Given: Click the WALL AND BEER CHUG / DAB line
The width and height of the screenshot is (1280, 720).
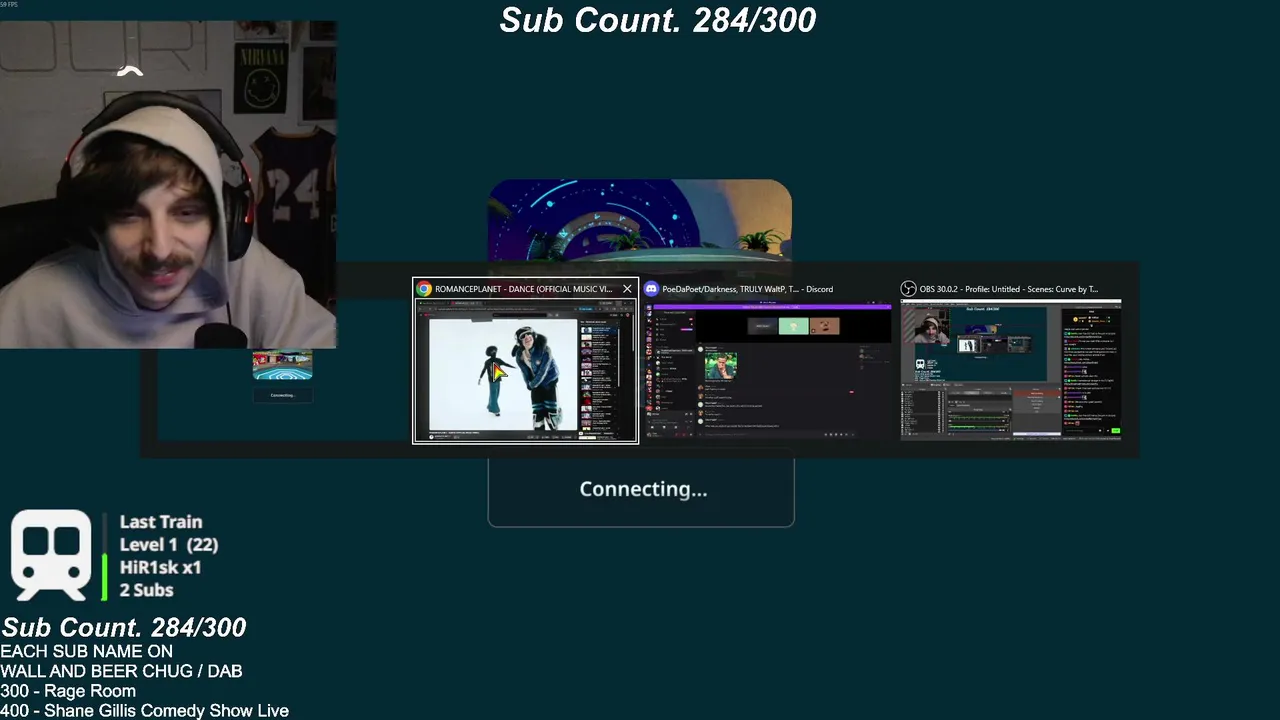Looking at the screenshot, I should [x=121, y=671].
